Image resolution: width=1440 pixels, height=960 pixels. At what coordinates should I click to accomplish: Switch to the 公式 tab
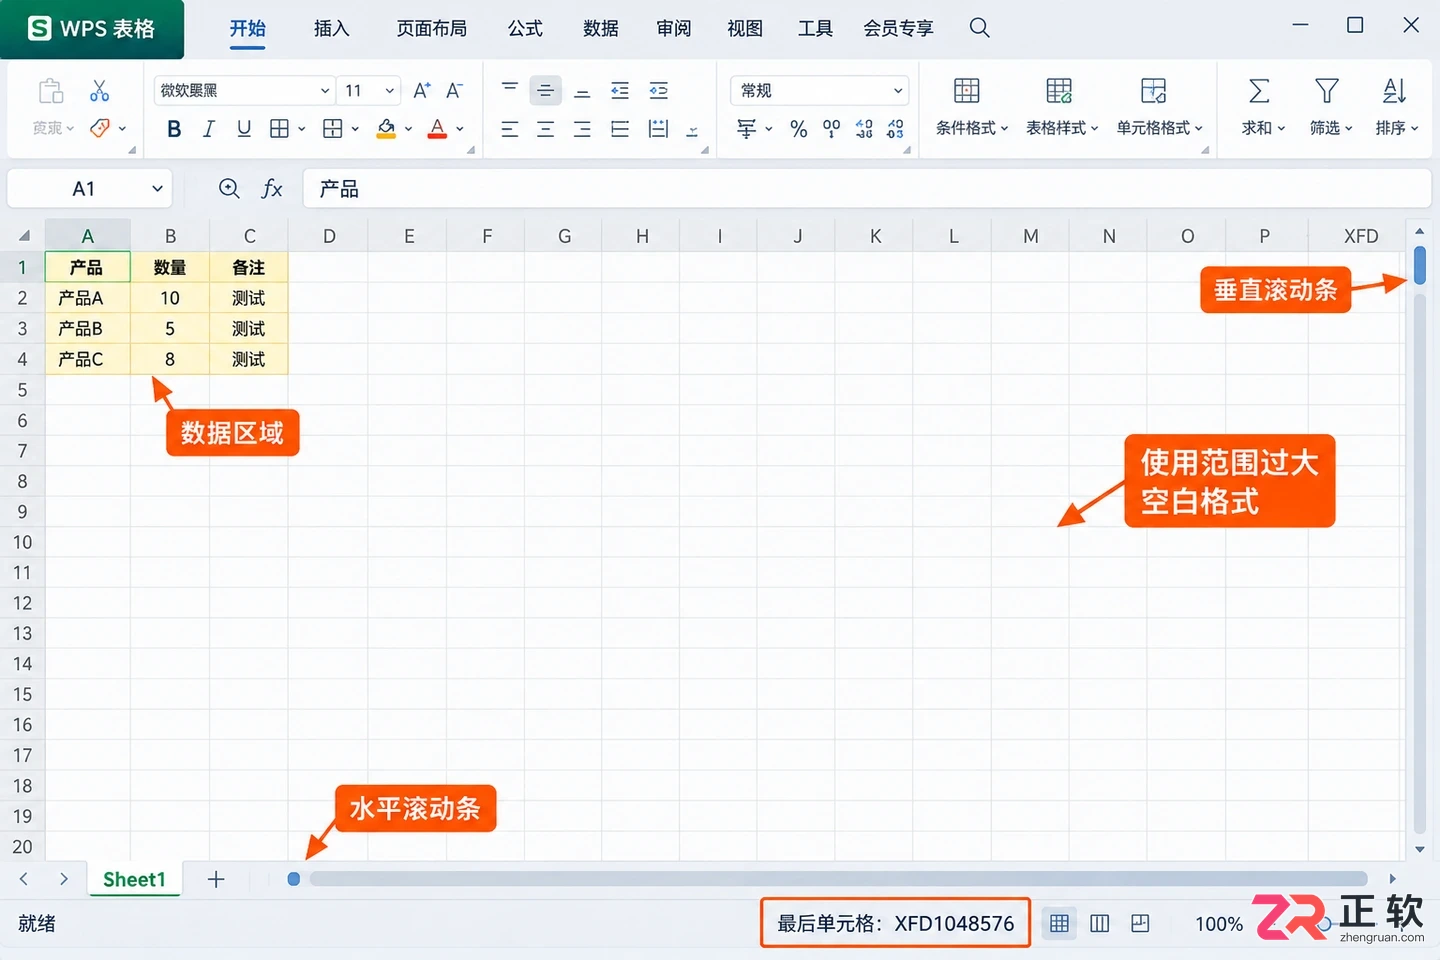(x=525, y=28)
